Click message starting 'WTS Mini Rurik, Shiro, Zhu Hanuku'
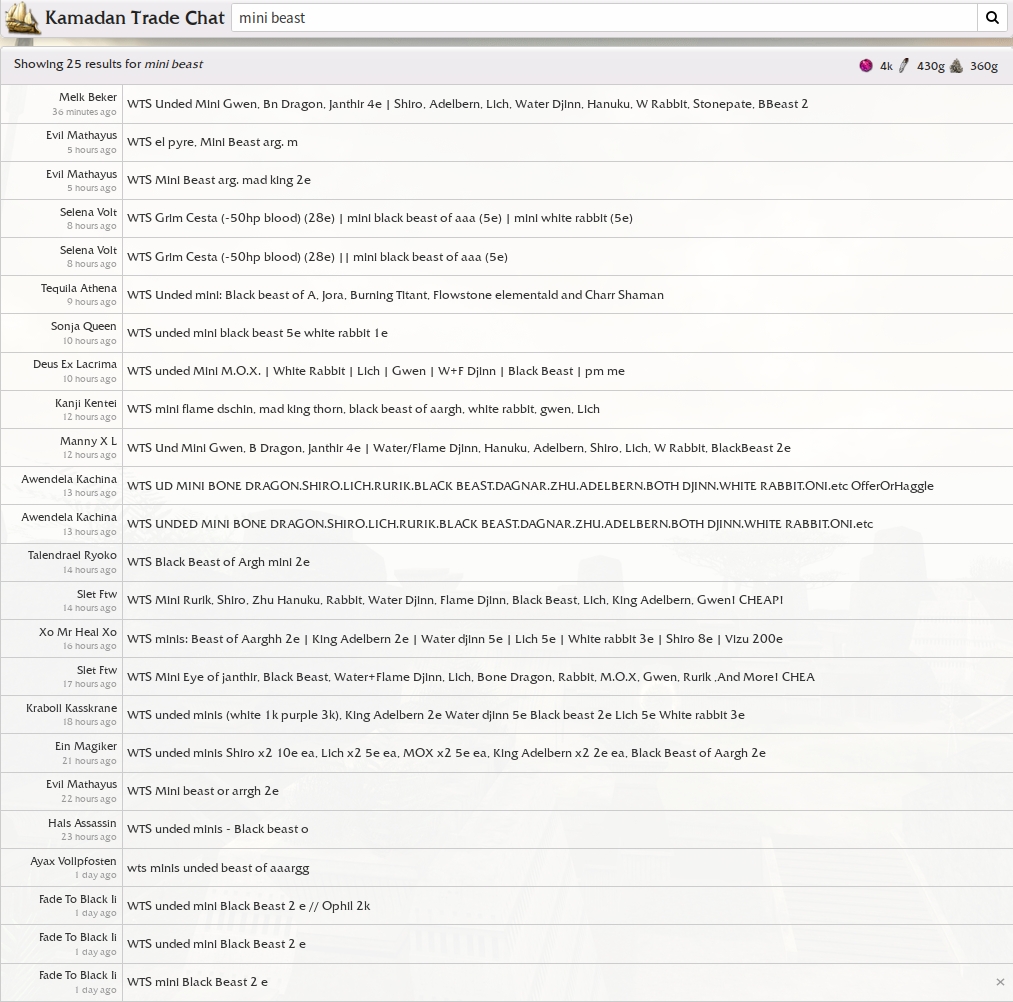Screen dimensions: 1013x1002 click(455, 600)
